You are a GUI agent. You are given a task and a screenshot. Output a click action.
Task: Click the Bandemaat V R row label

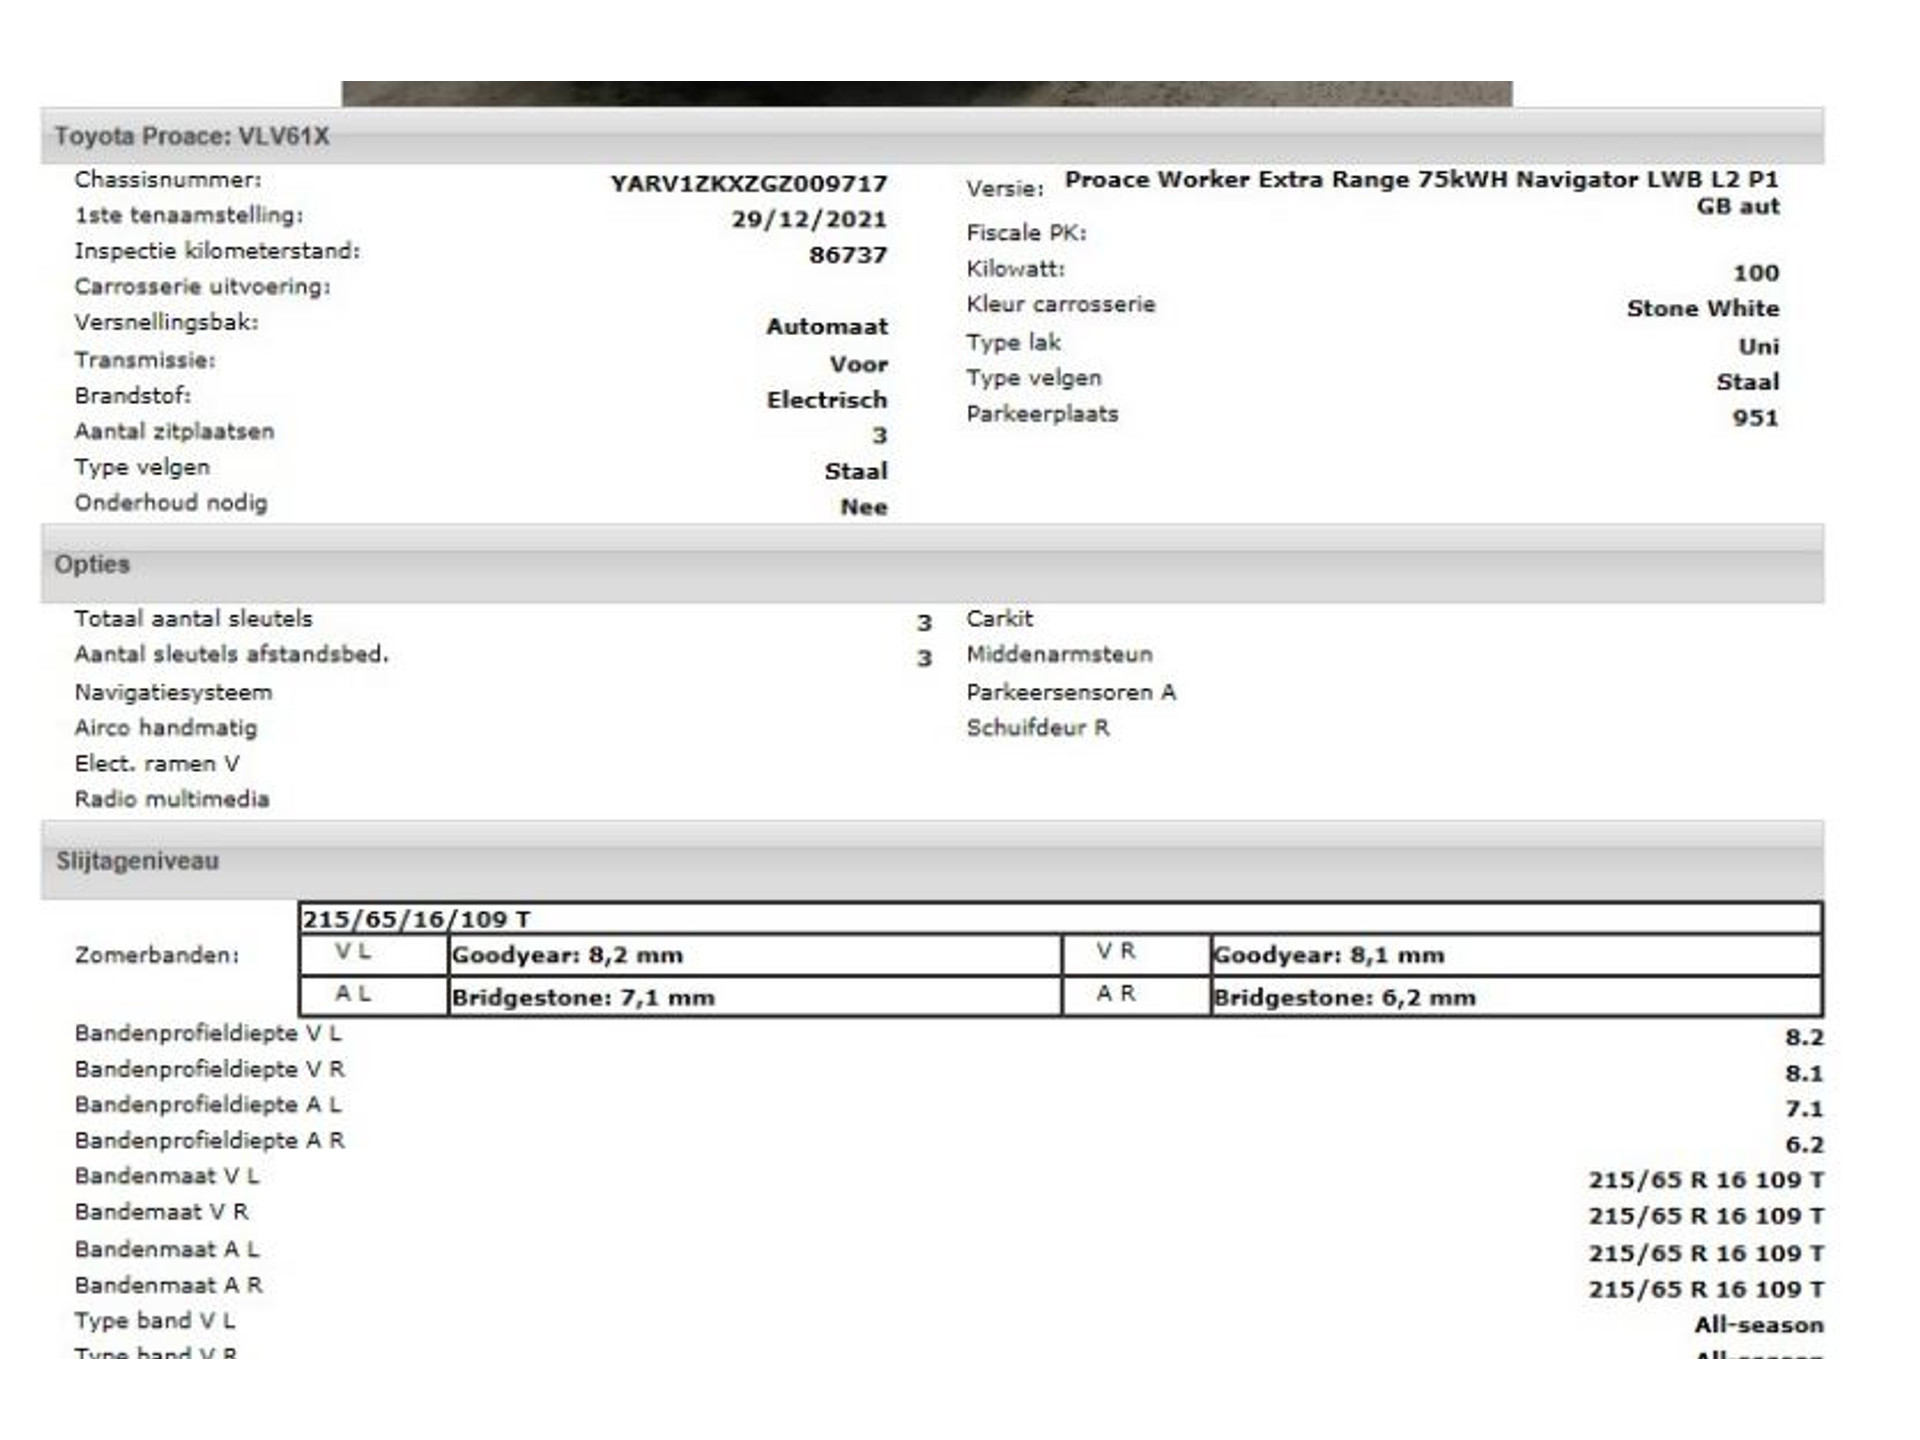(162, 1213)
